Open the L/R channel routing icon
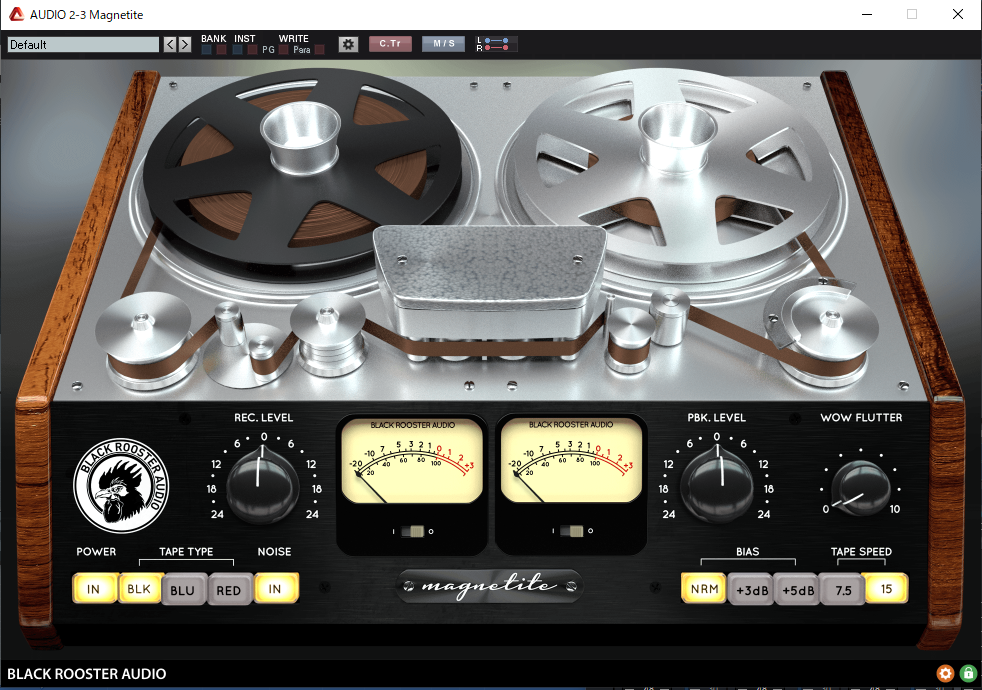Viewport: 982px width, 690px height. (496, 44)
